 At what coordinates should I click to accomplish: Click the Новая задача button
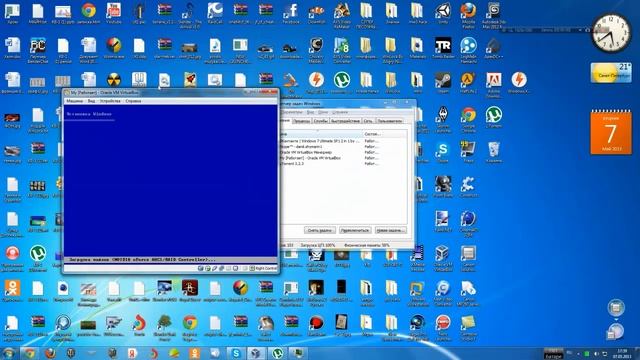[390, 231]
